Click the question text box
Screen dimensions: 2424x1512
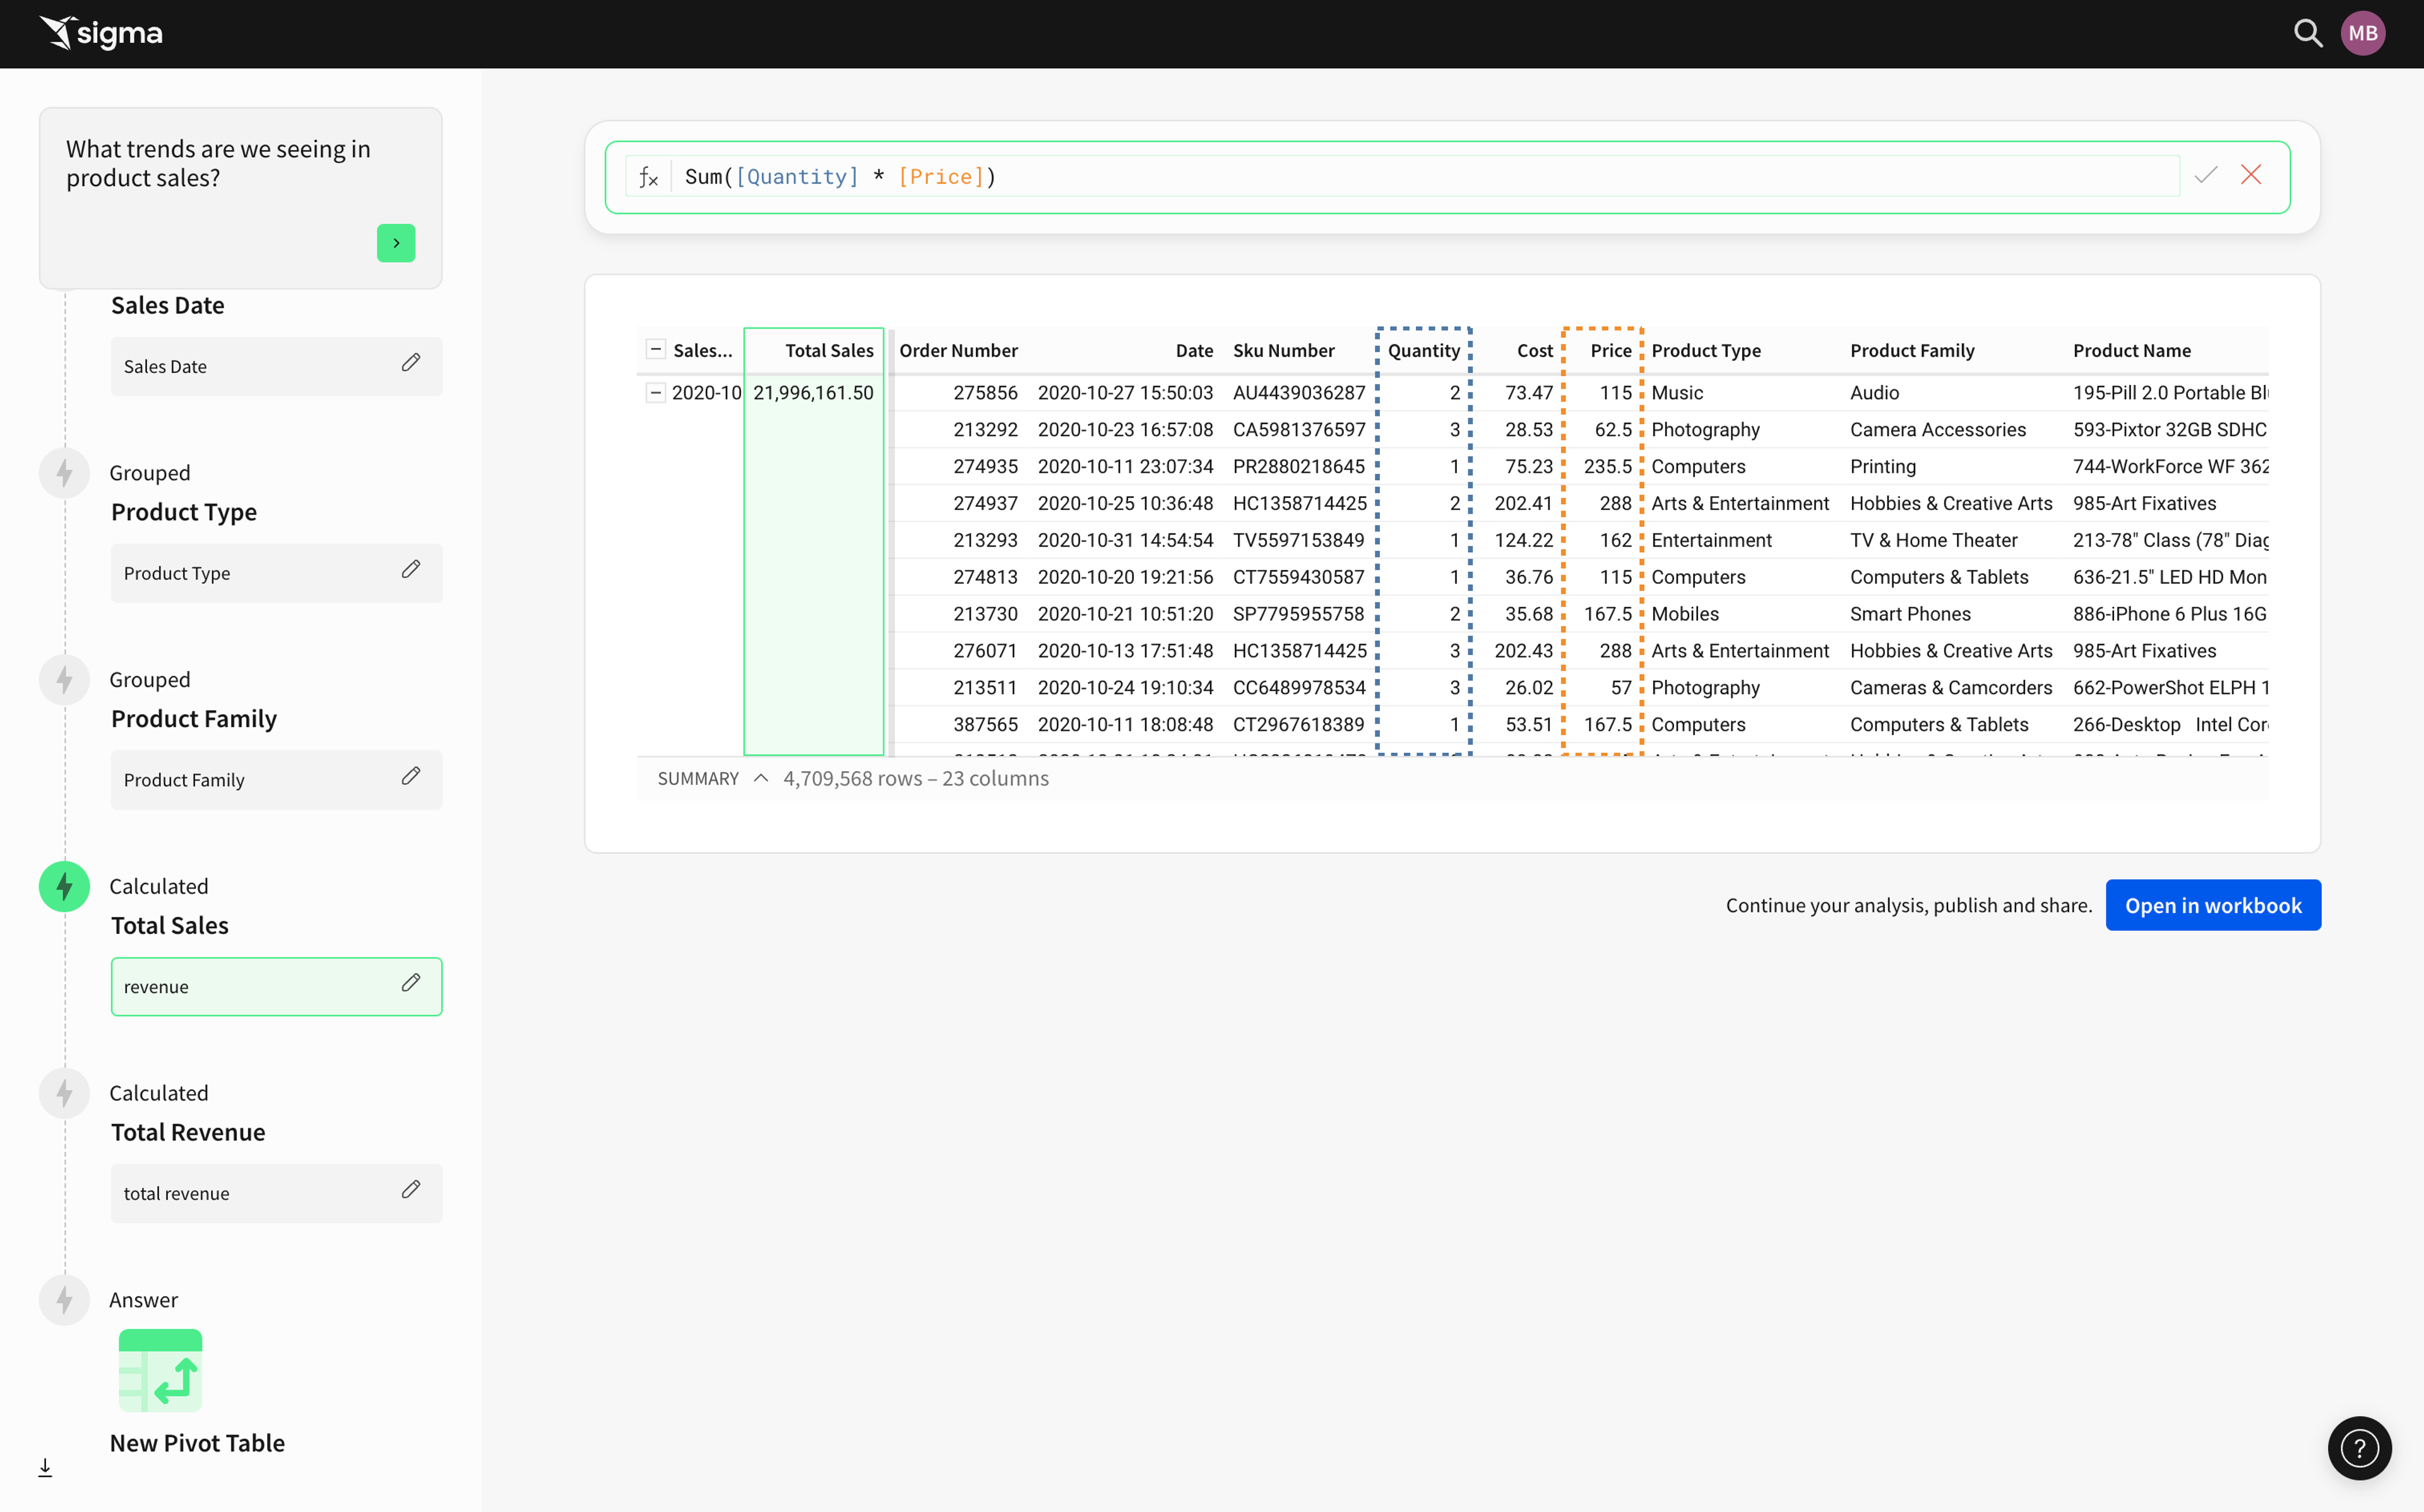(241, 198)
